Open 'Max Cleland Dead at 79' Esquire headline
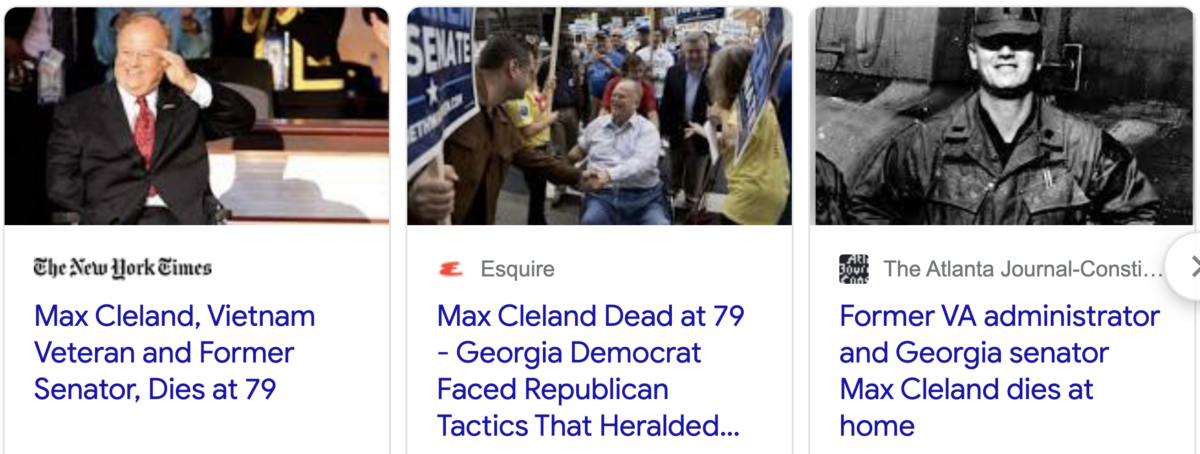 [x=592, y=371]
